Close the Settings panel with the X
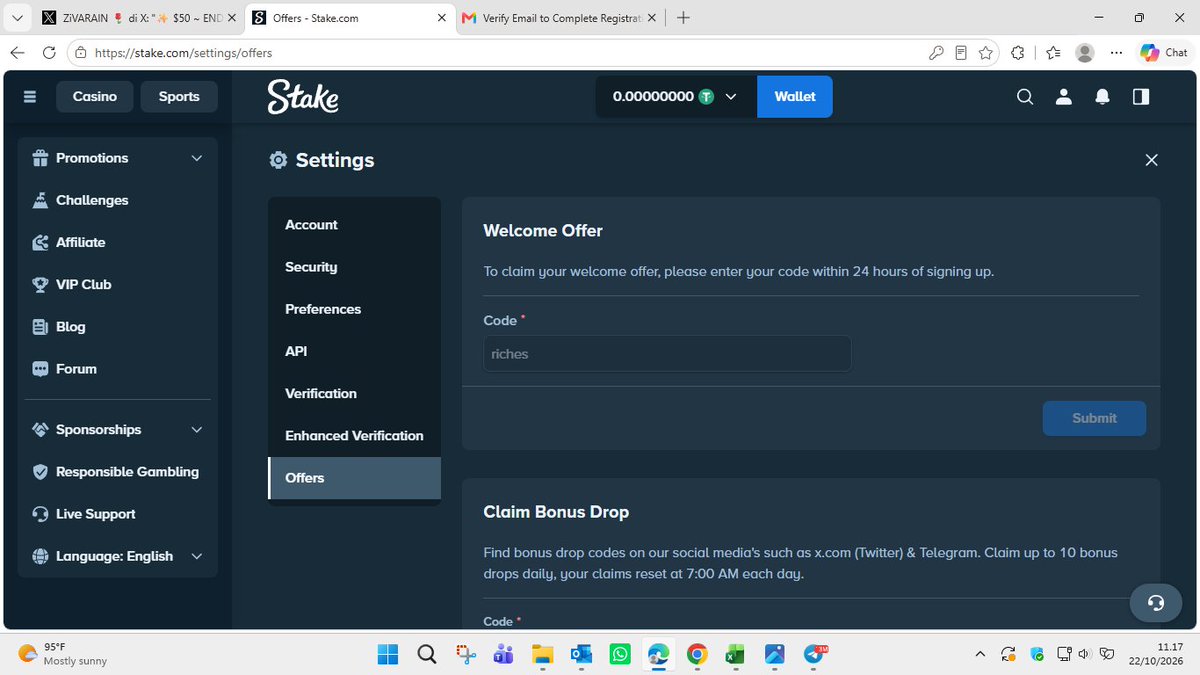1200x675 pixels. tap(1152, 160)
